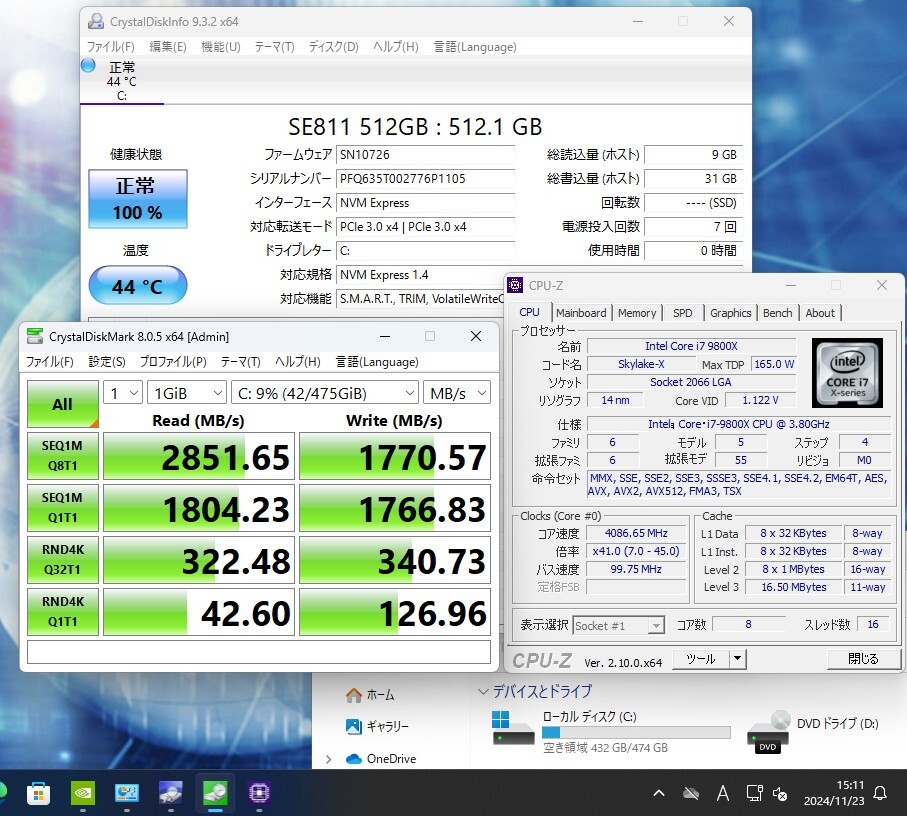The image size is (907, 816).
Task: Run All benchmarks in CrystalDiskMark
Action: (x=62, y=404)
